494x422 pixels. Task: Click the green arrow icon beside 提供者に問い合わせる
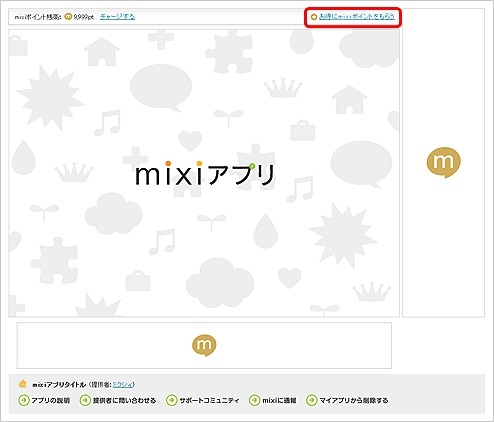pyautogui.click(x=85, y=400)
